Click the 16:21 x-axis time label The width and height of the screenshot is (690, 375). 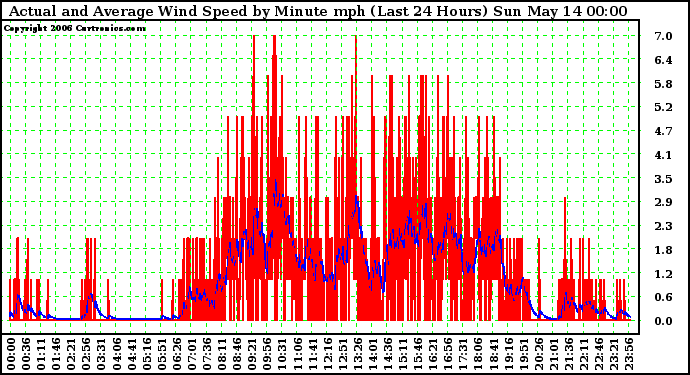(x=433, y=354)
